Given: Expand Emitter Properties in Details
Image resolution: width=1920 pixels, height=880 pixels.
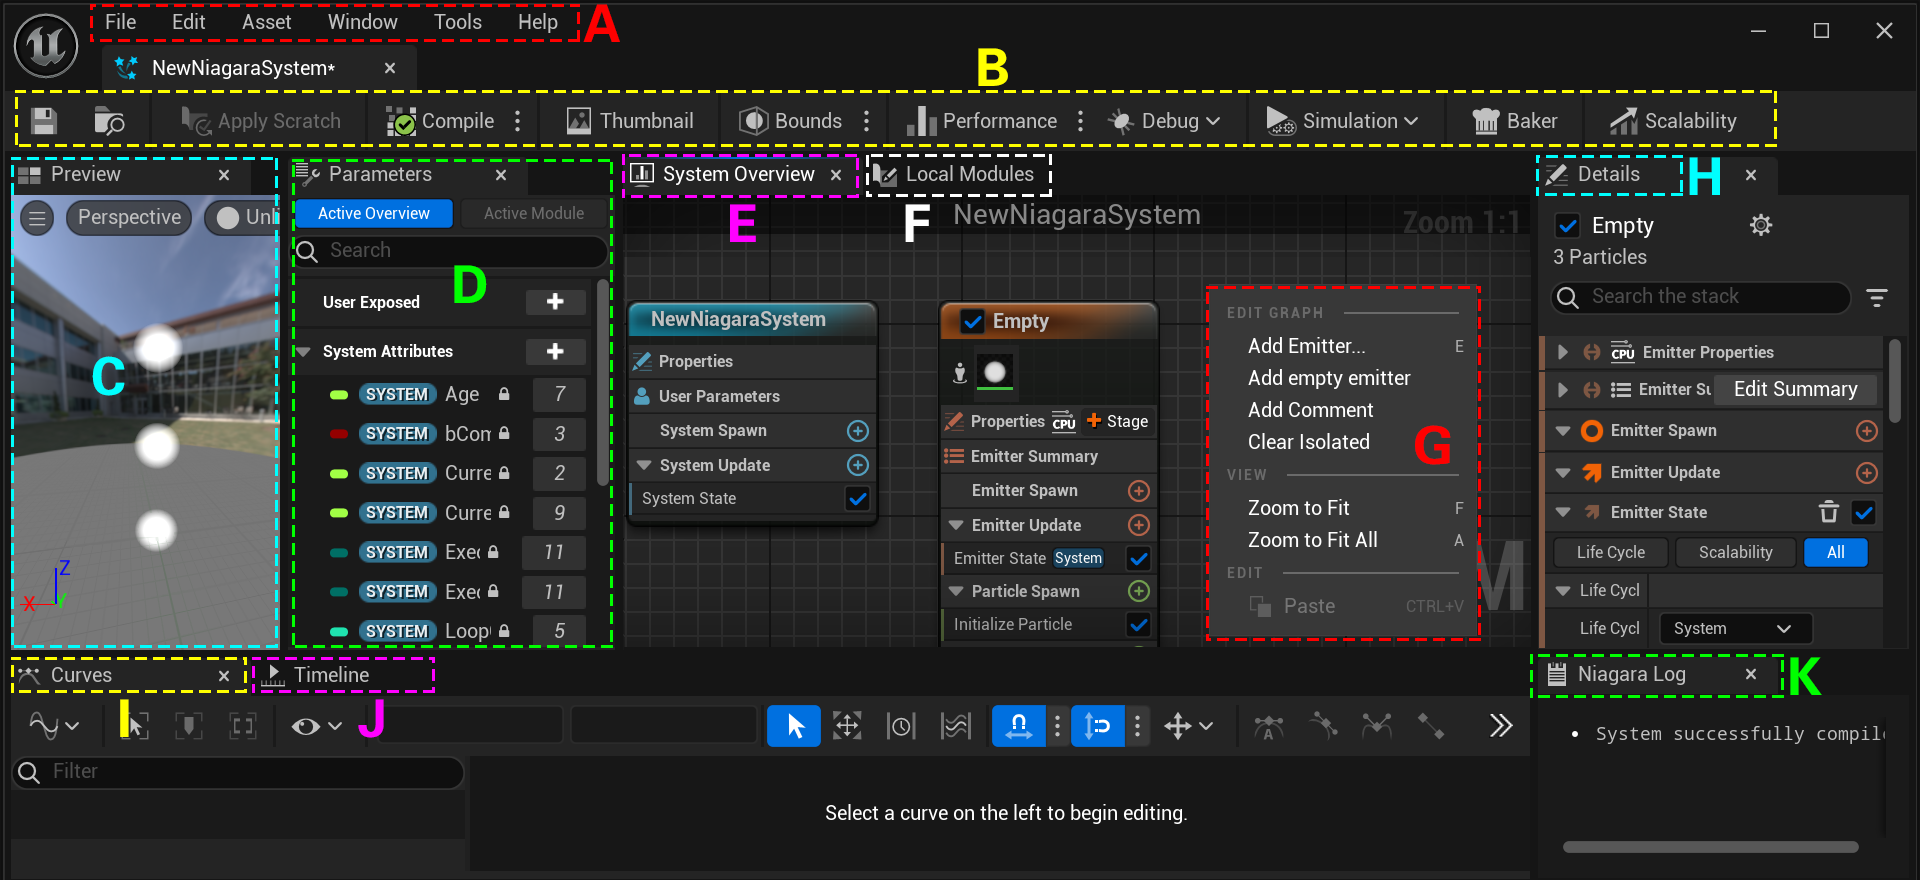Looking at the screenshot, I should 1563,352.
